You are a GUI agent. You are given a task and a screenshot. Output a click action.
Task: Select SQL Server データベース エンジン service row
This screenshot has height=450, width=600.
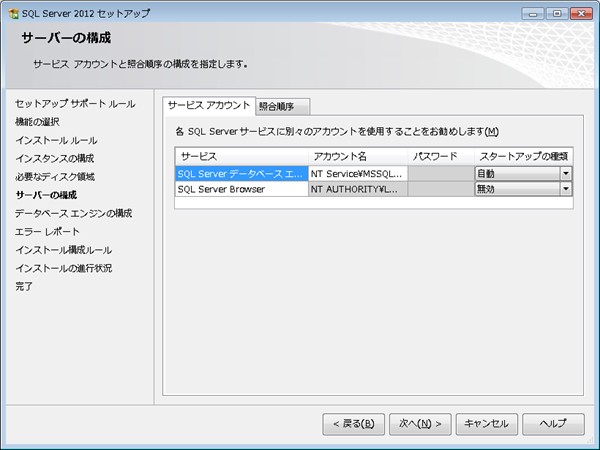[x=242, y=174]
